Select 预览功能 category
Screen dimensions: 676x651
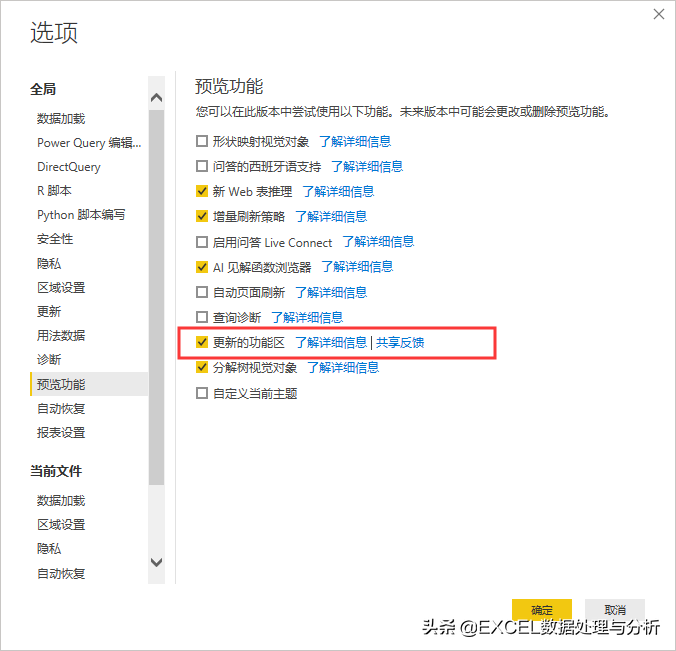tap(89, 384)
